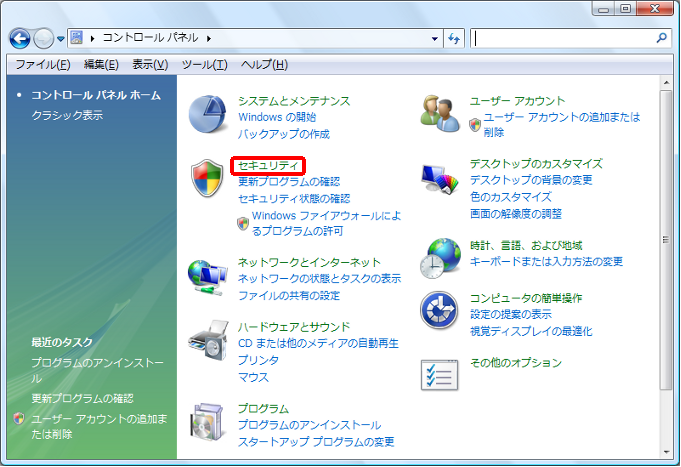Expand the address bar history dropdown arrow
The width and height of the screenshot is (681, 467).
click(435, 38)
